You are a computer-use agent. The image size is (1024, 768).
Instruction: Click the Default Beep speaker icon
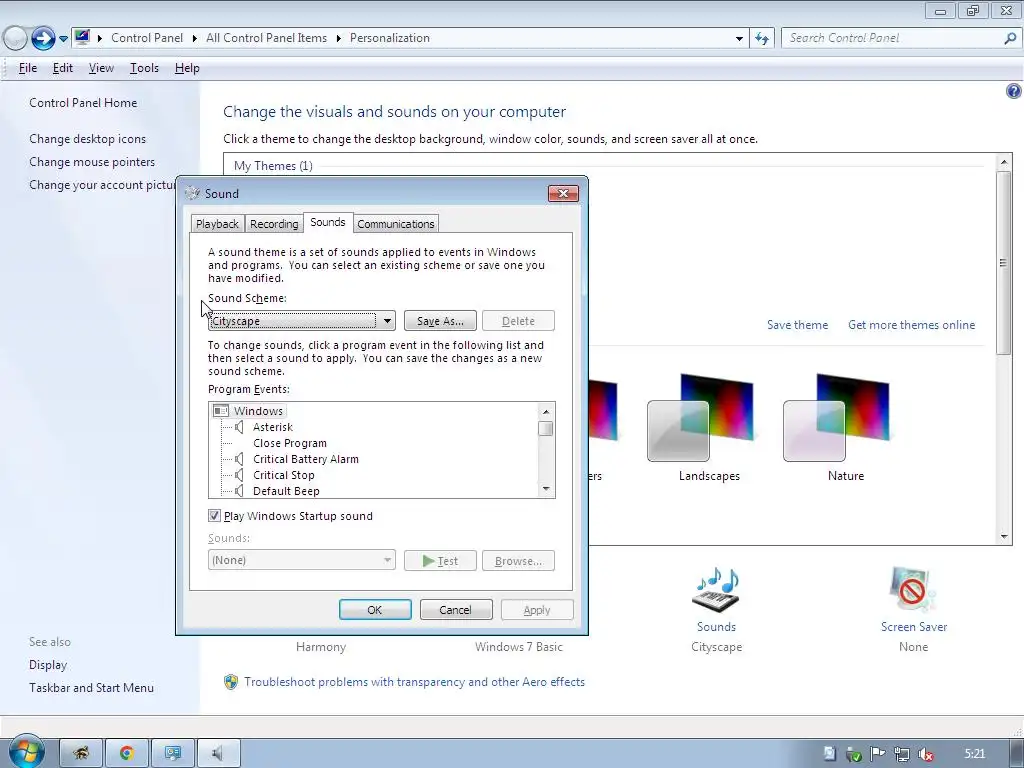240,491
